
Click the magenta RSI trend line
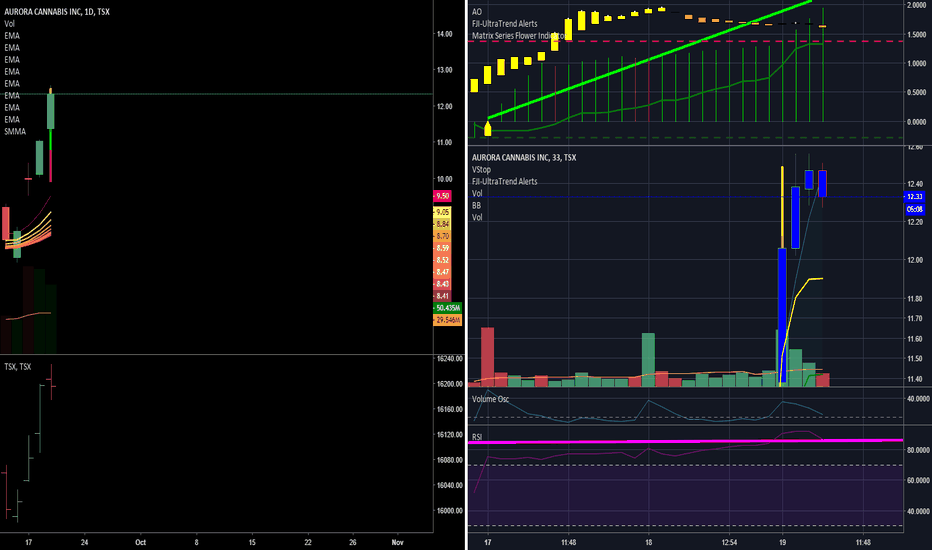pos(685,441)
